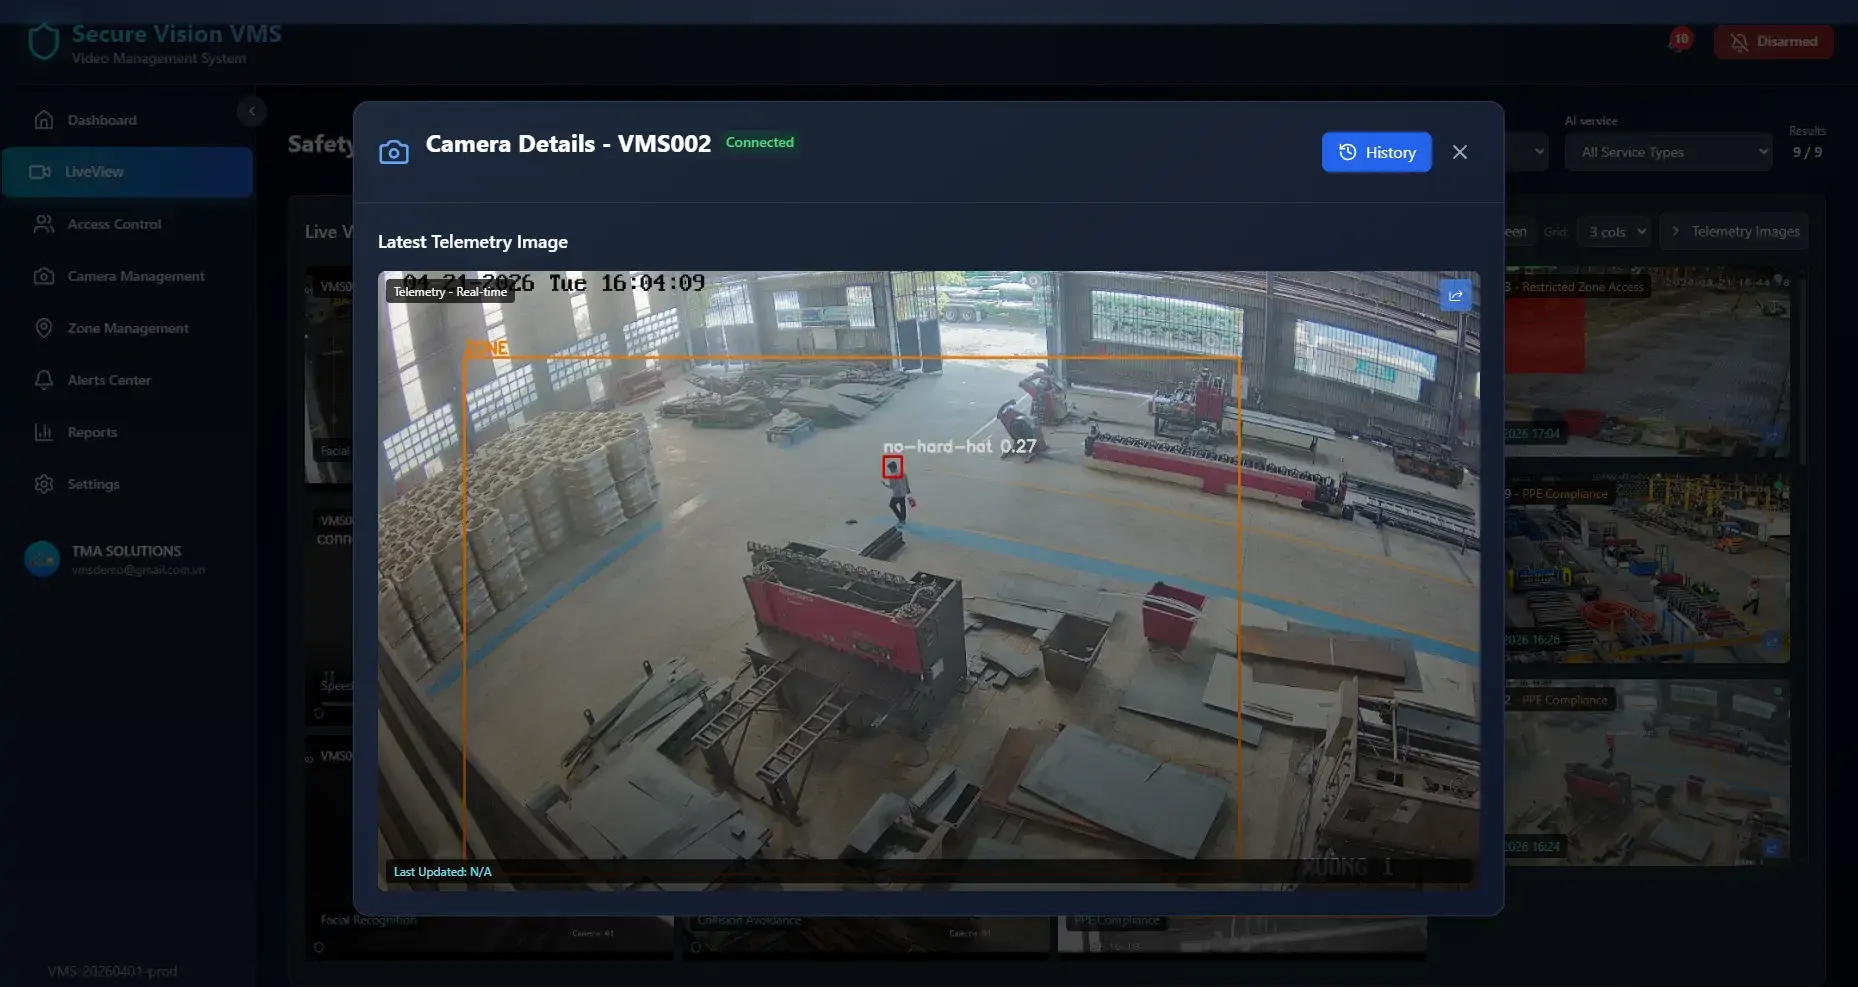Click the camera icon beside Camera Details title
This screenshot has height=987, width=1858.
[x=394, y=152]
